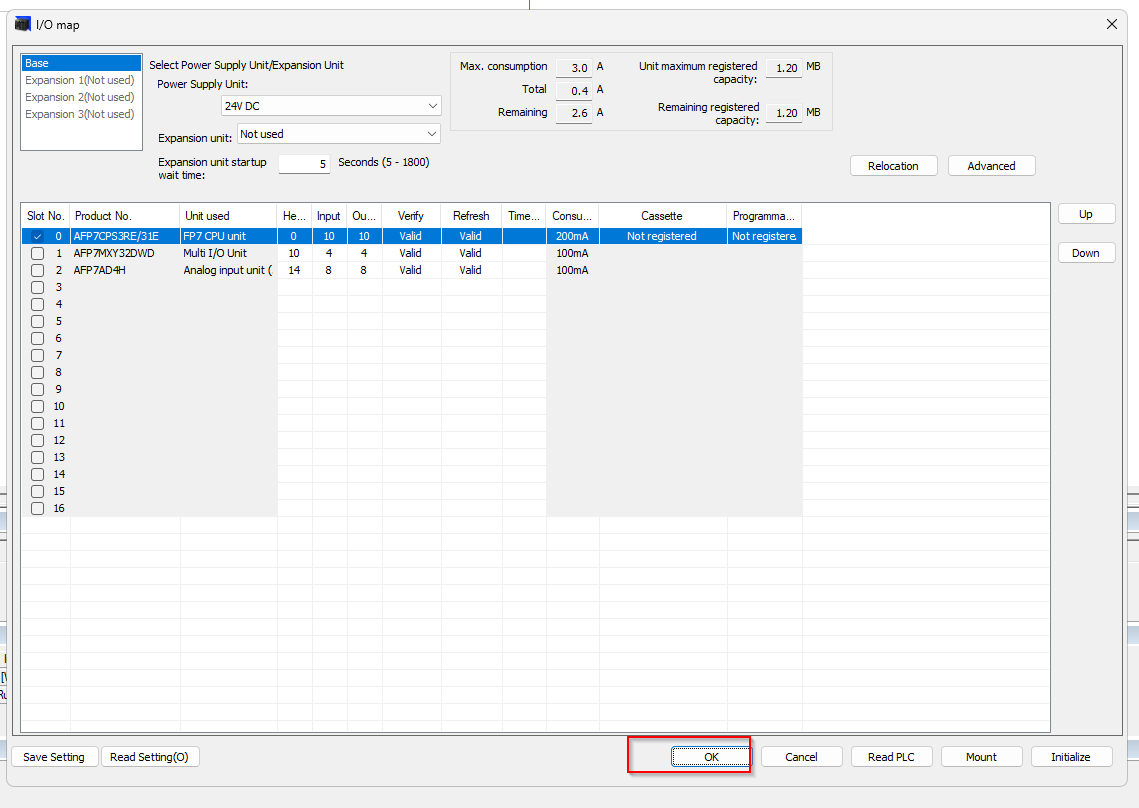
Task: Confirm with the OK button
Action: [x=711, y=756]
